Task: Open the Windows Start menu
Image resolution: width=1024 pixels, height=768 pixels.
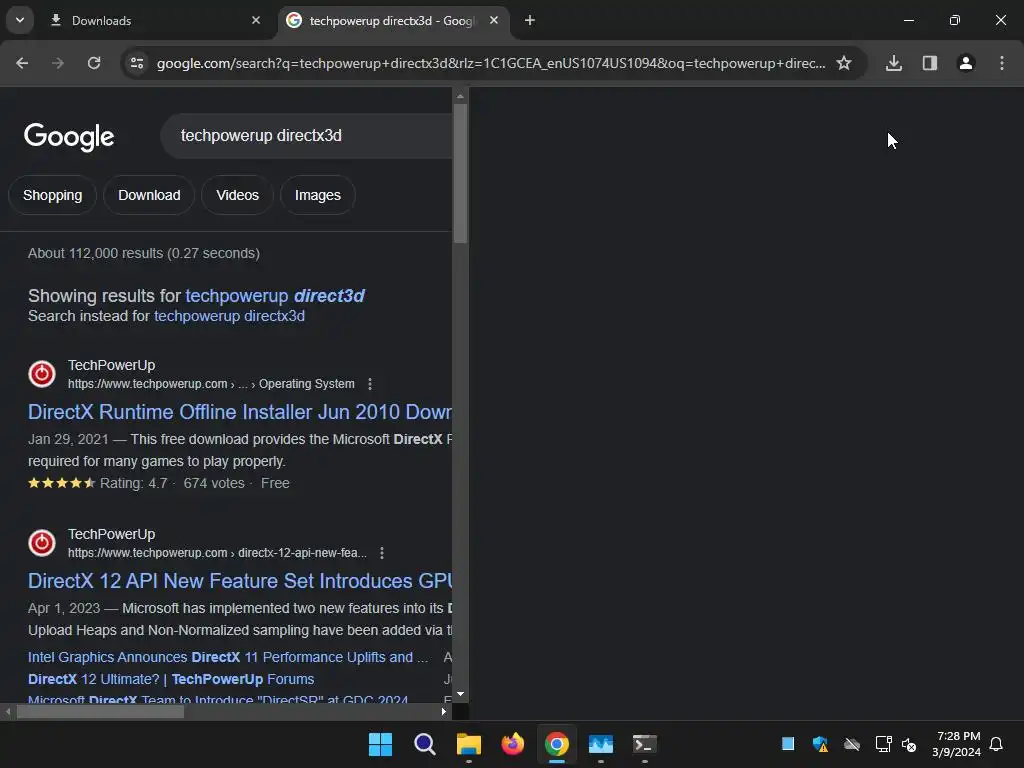Action: (x=380, y=744)
